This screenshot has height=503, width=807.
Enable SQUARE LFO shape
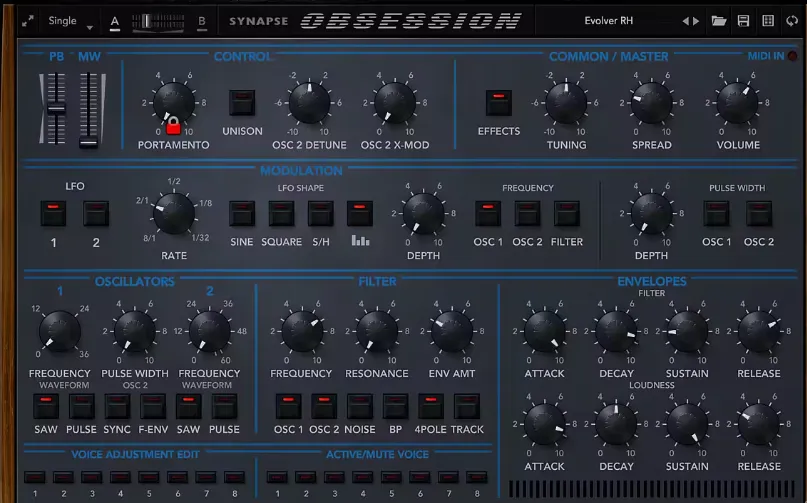coord(282,214)
